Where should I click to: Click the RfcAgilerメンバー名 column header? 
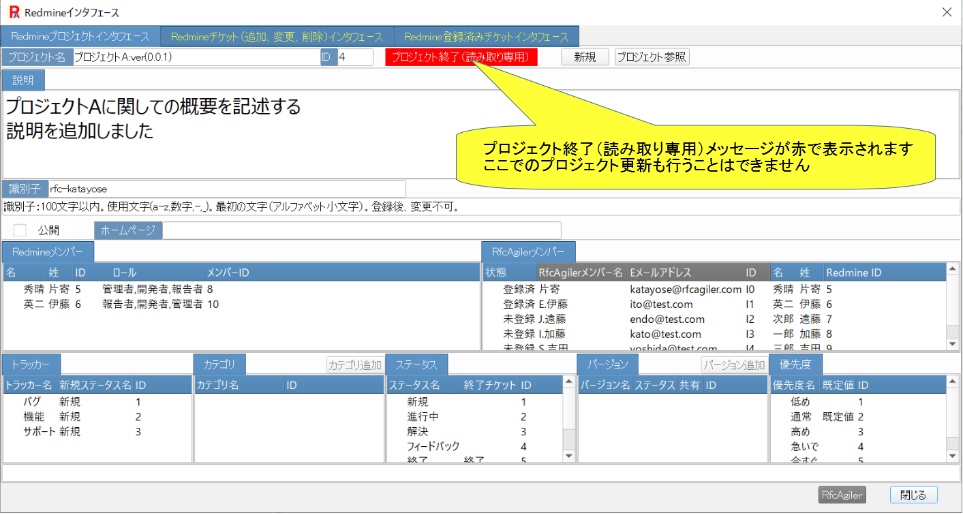[x=580, y=272]
